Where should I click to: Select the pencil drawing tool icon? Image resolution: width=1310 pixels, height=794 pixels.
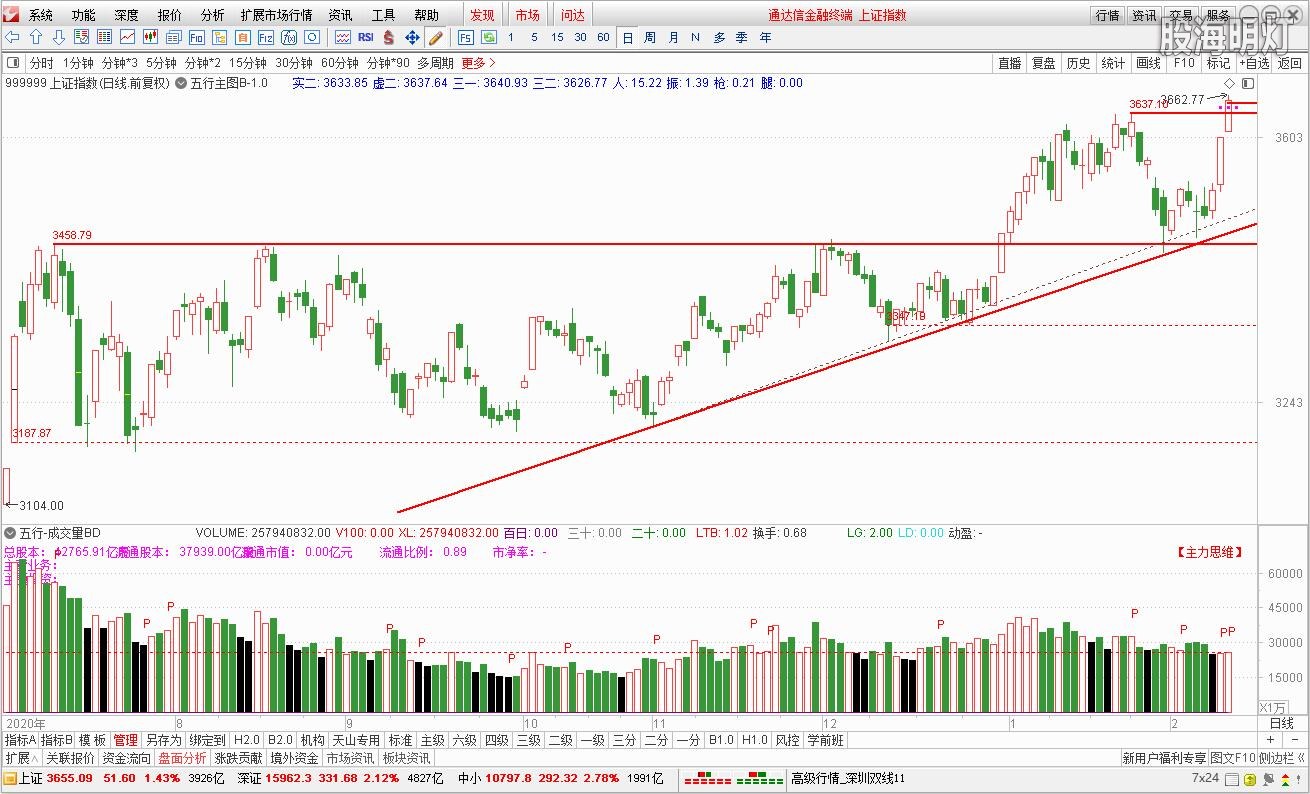(x=435, y=37)
